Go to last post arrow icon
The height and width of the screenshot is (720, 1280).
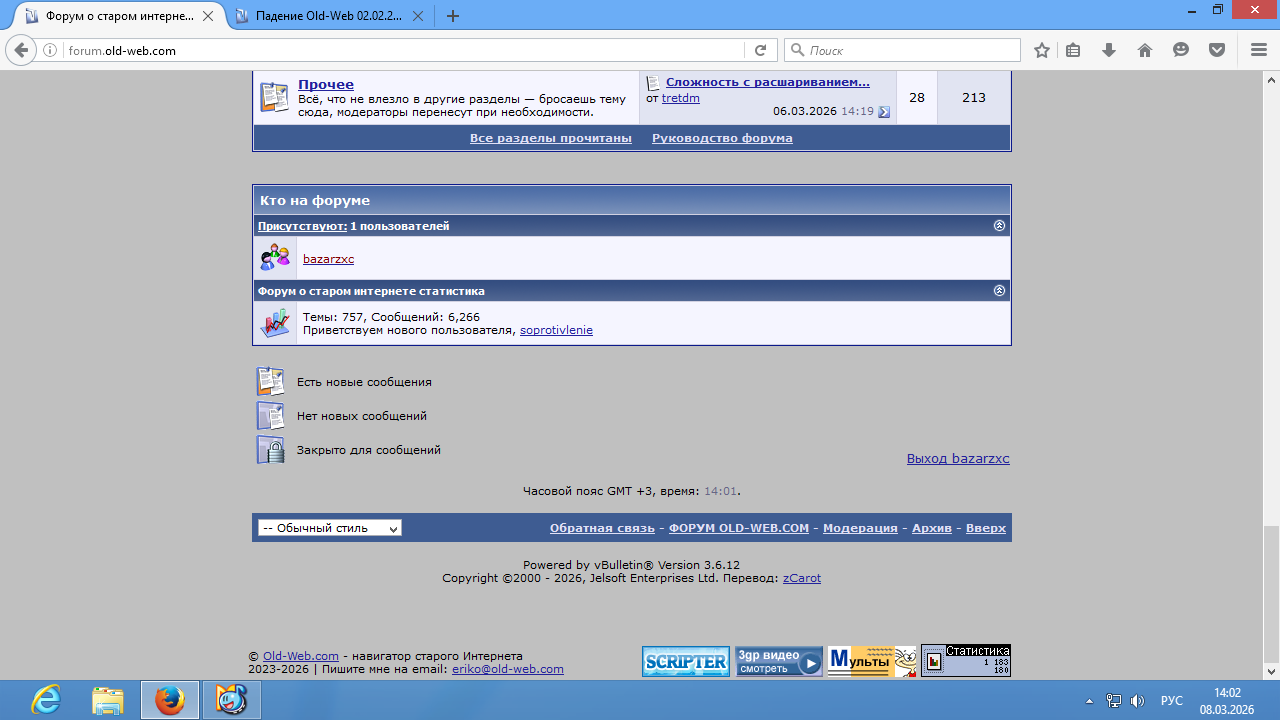pyautogui.click(x=884, y=112)
